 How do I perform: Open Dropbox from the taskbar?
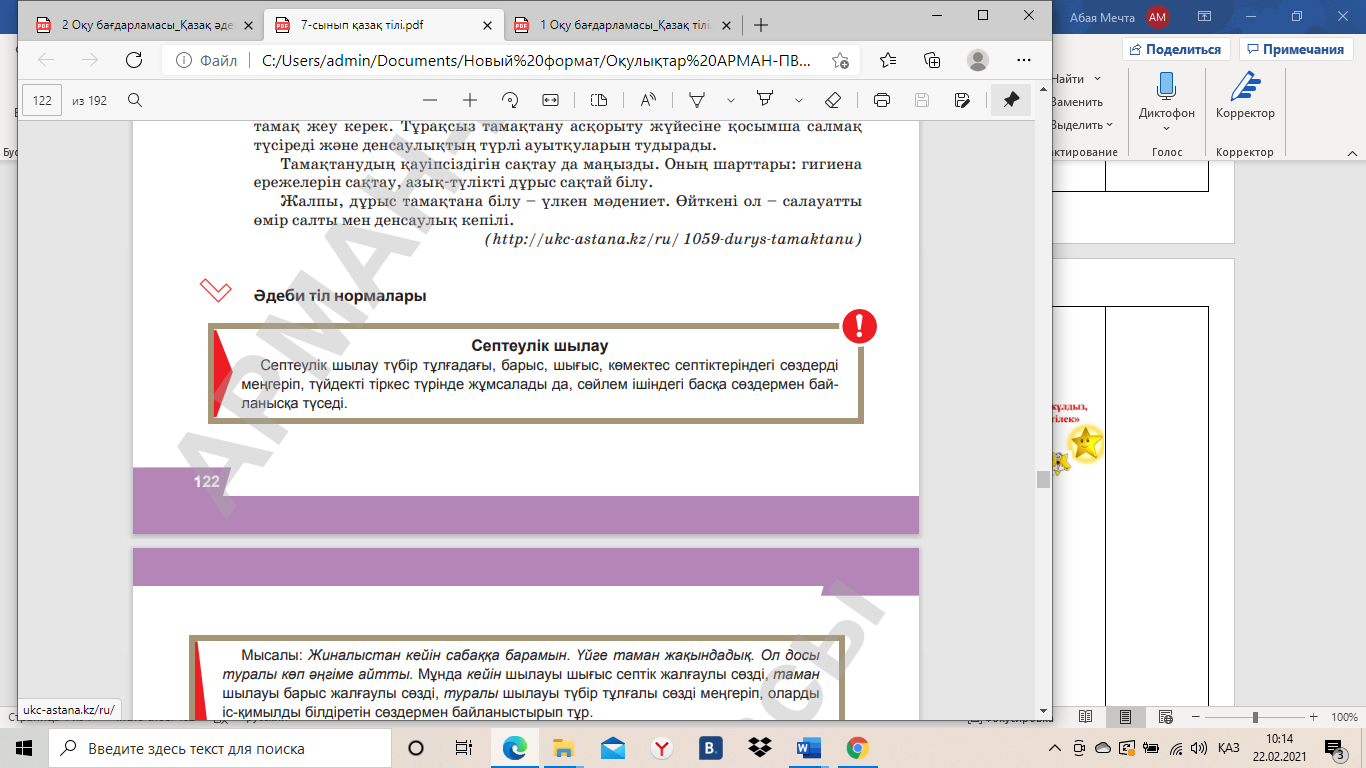tap(759, 748)
